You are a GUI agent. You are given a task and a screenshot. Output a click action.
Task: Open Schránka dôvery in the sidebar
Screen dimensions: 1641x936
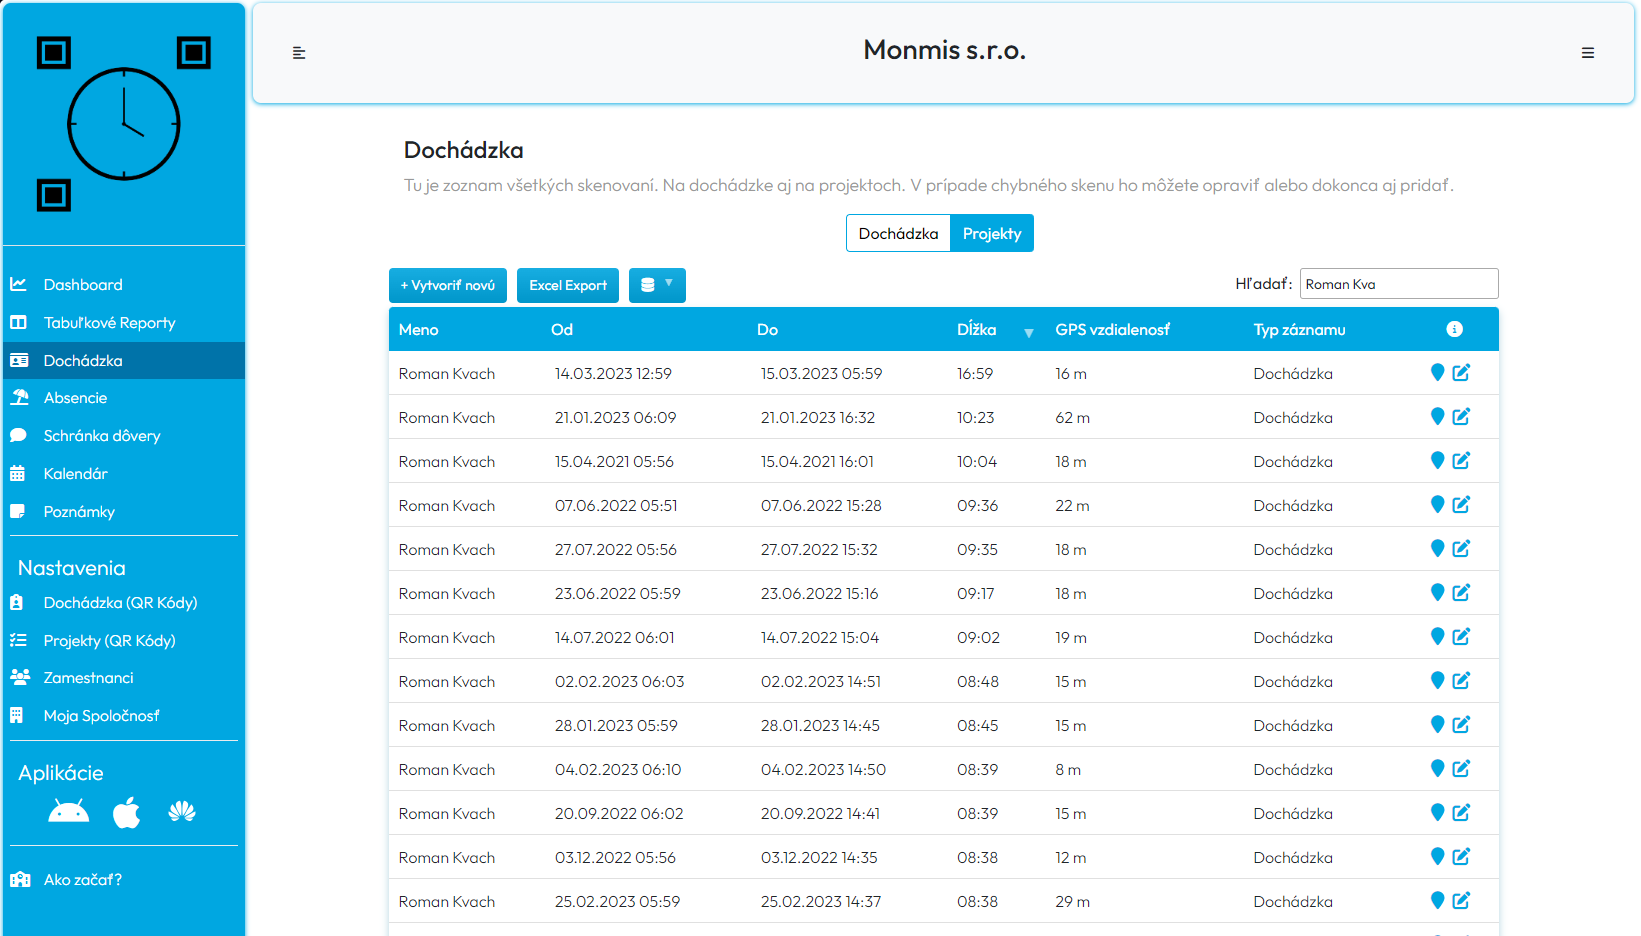coord(124,436)
